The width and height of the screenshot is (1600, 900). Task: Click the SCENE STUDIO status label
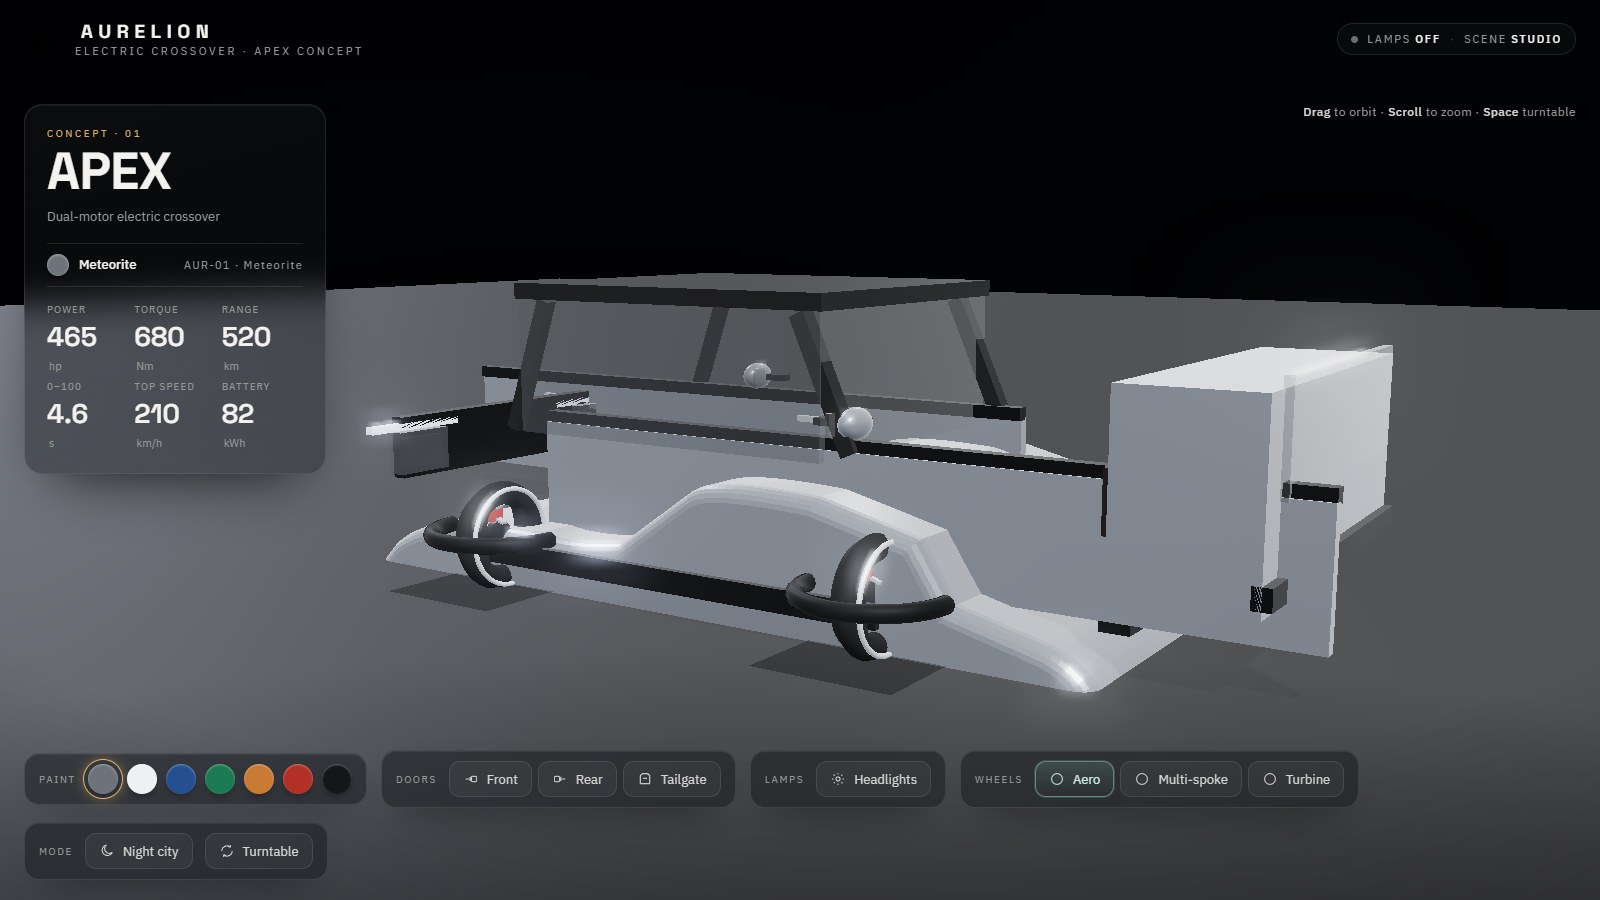1512,39
